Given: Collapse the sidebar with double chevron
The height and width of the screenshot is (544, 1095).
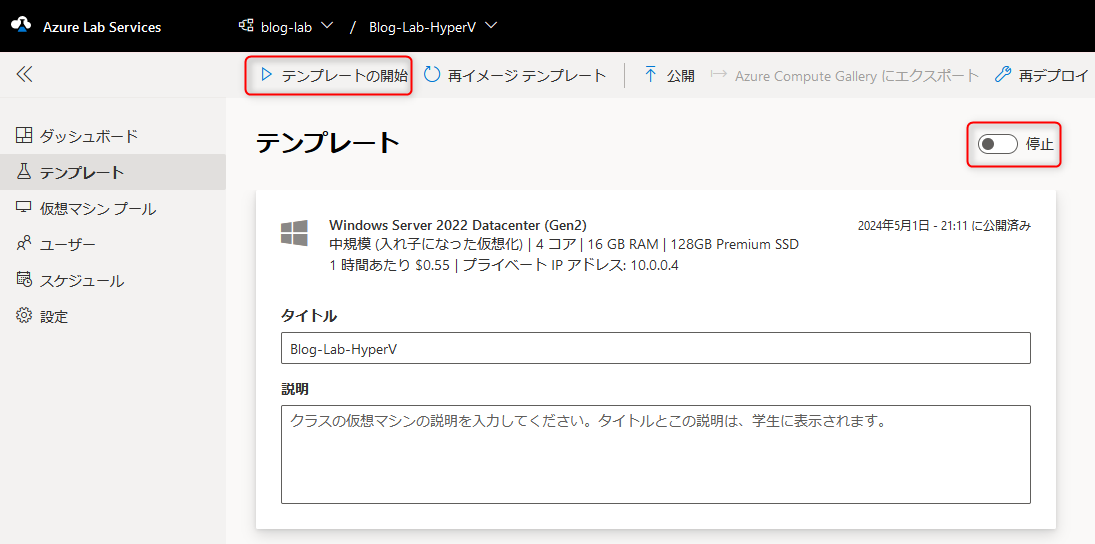Looking at the screenshot, I should (x=24, y=74).
